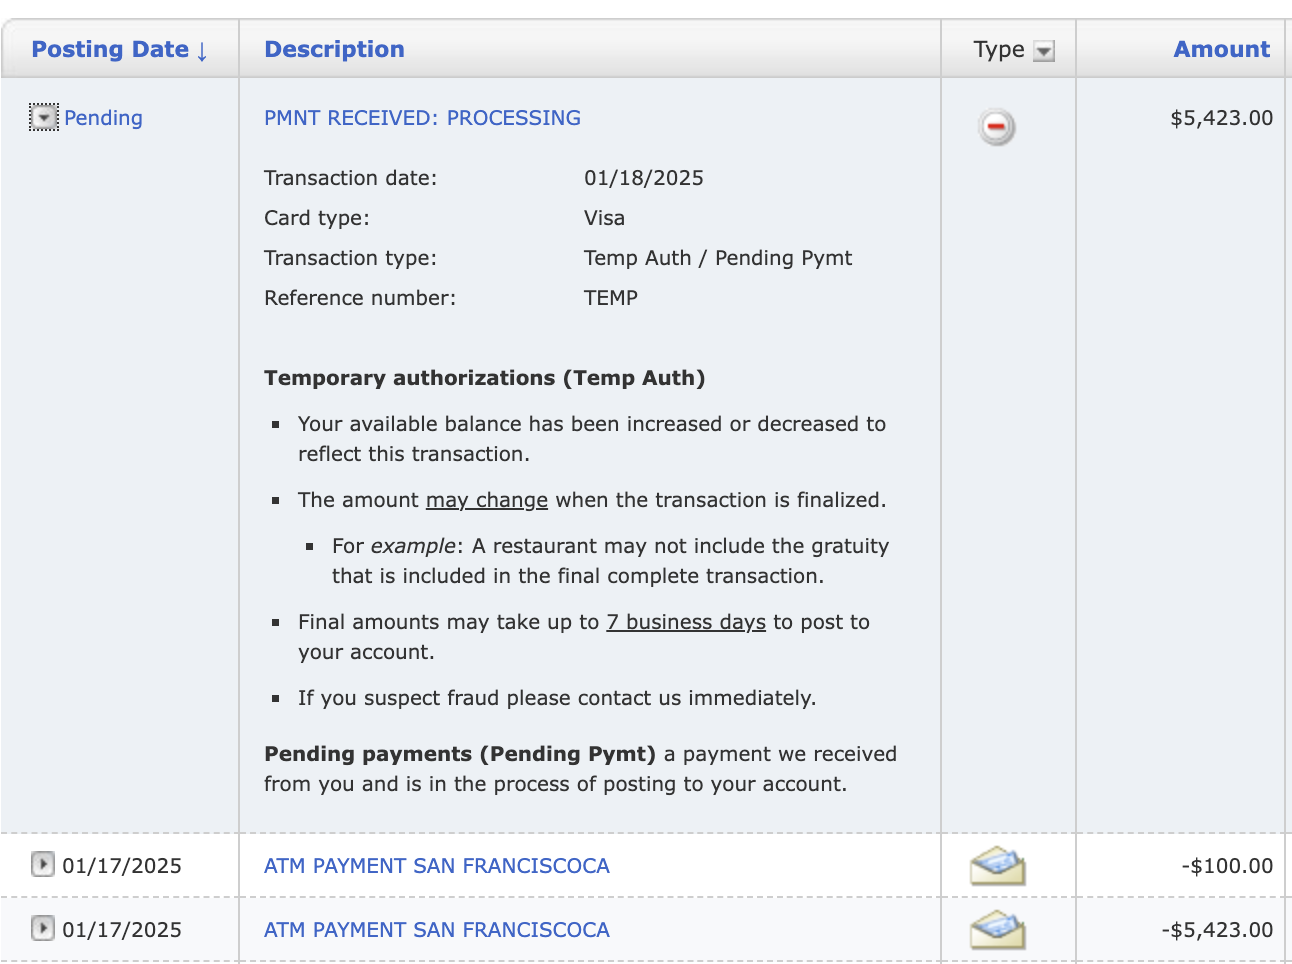
Task: Click the '7 business days' link
Action: point(686,621)
